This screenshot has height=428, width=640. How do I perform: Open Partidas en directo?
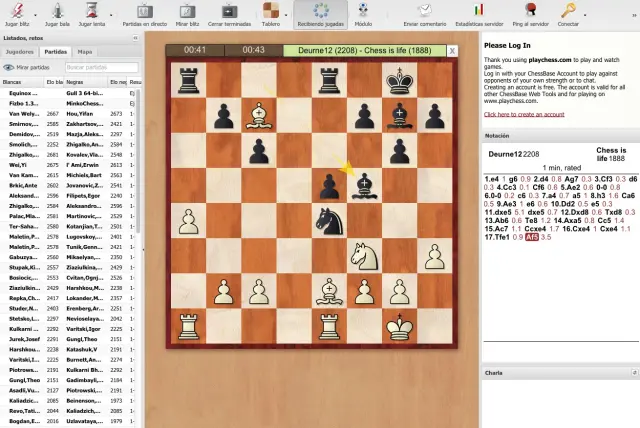(x=145, y=10)
